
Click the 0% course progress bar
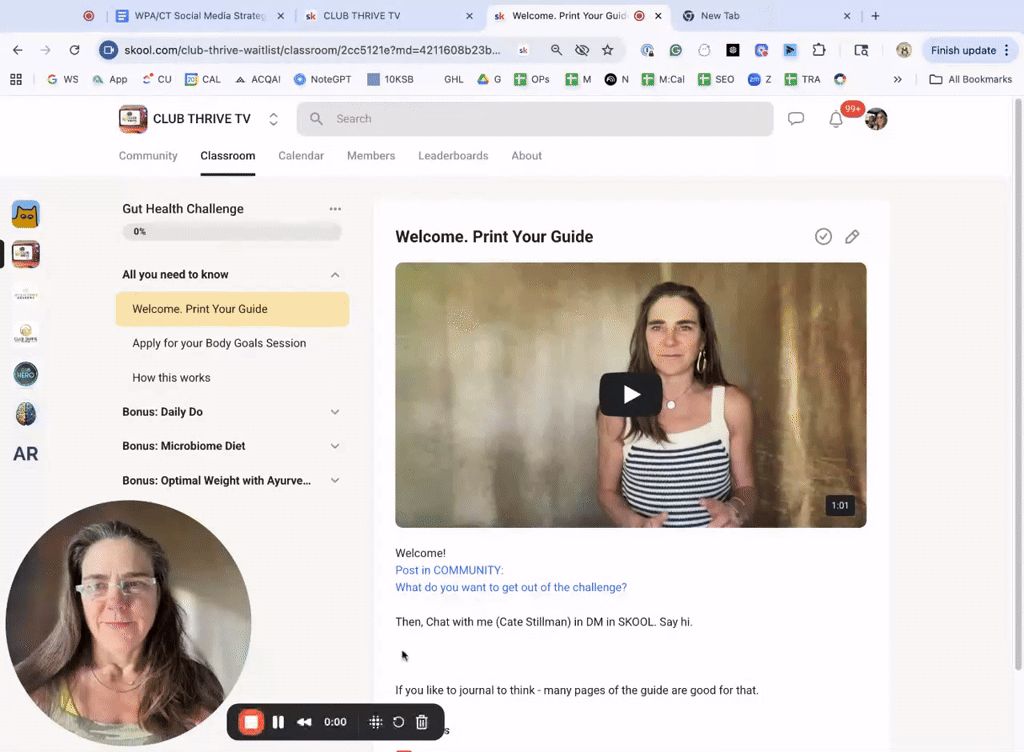click(x=232, y=231)
